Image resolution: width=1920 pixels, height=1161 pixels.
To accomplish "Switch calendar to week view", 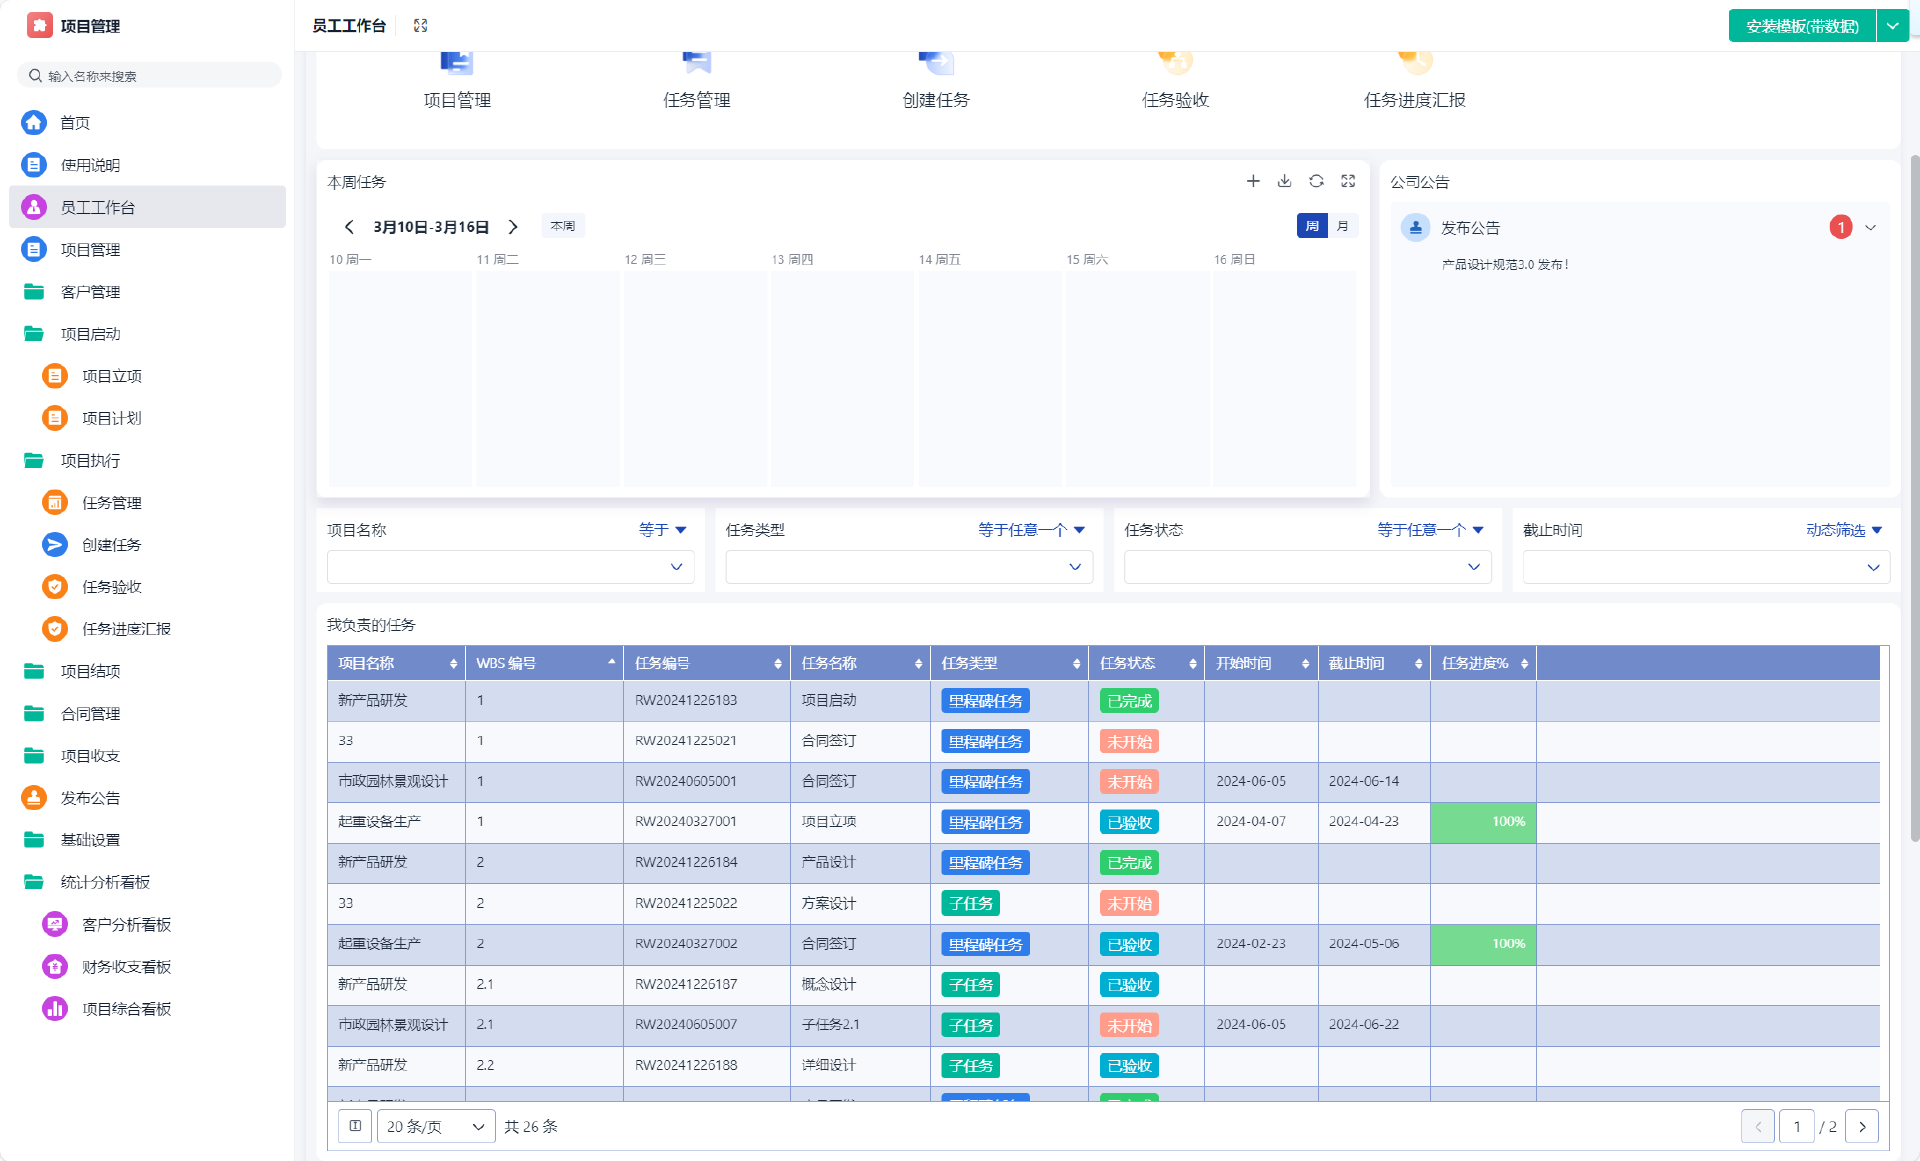I will [x=1312, y=226].
